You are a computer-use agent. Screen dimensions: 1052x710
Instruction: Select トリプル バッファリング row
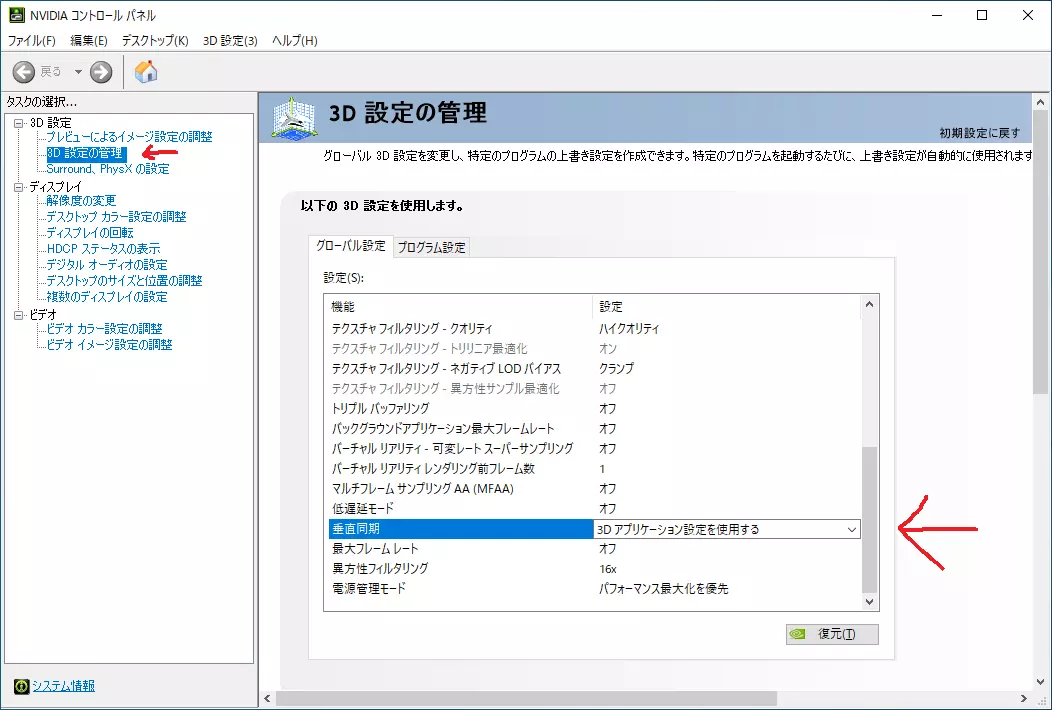[594, 409]
